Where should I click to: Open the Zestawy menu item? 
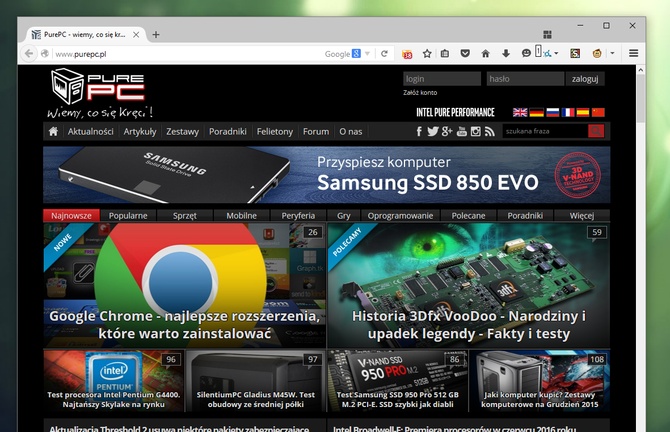(182, 132)
